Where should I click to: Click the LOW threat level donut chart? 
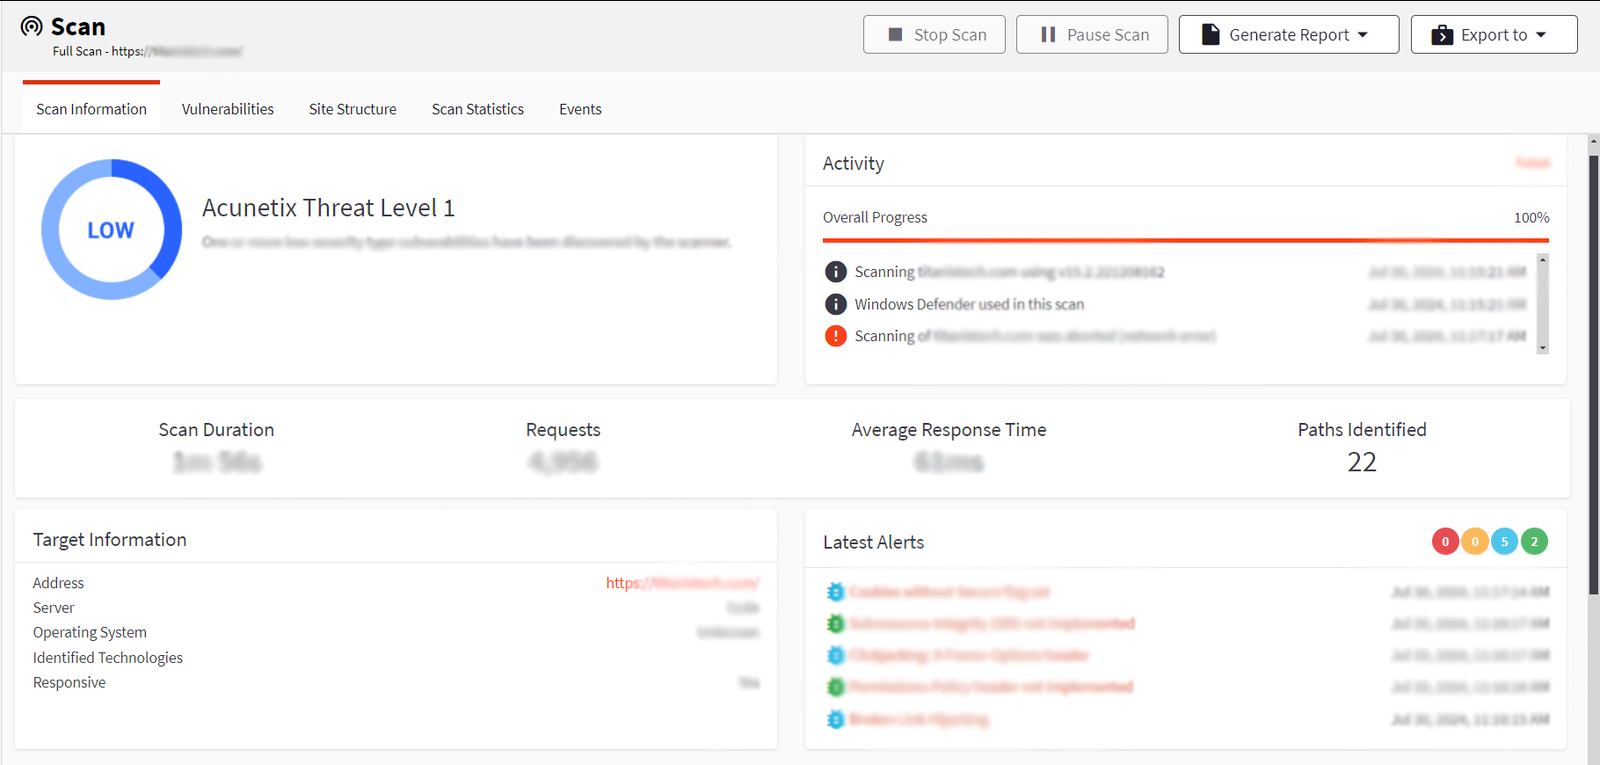click(x=111, y=229)
